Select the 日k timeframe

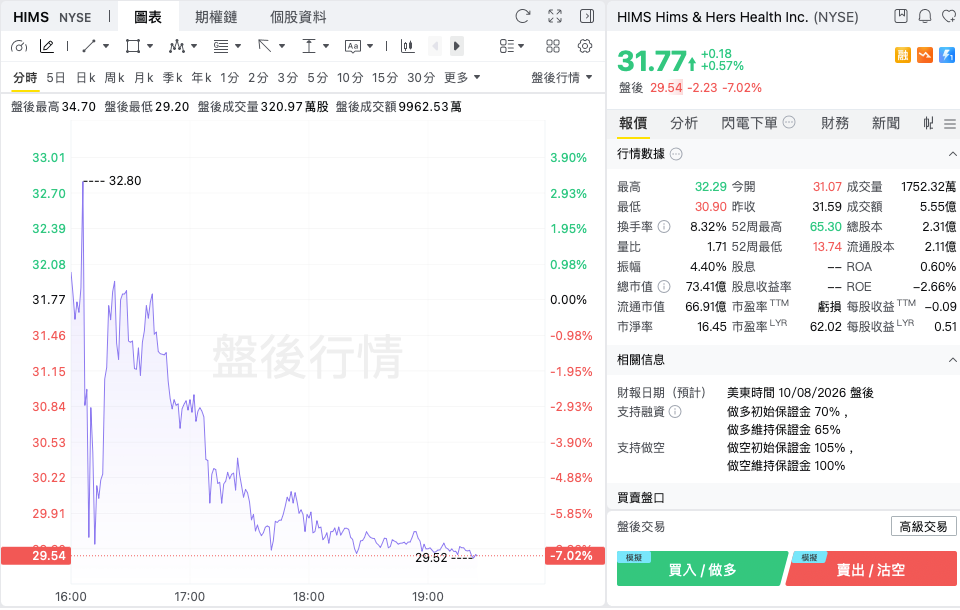tap(85, 77)
